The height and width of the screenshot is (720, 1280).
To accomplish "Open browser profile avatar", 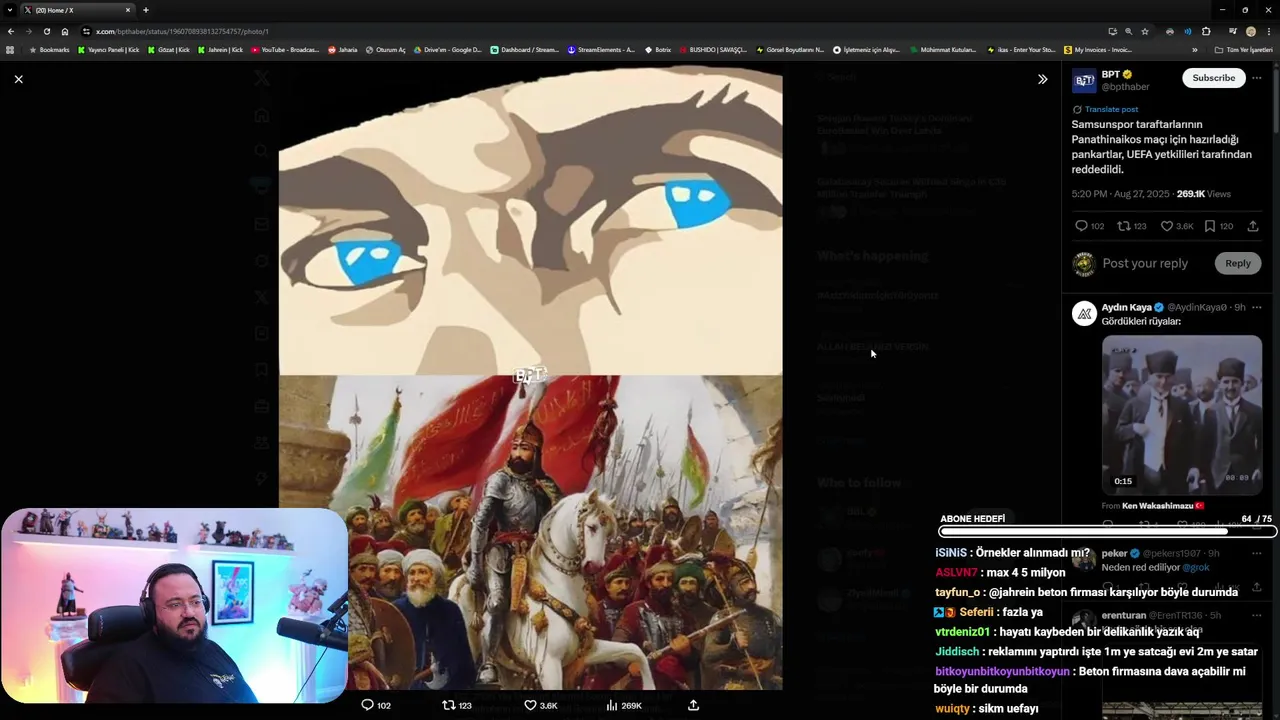I will 1250,31.
